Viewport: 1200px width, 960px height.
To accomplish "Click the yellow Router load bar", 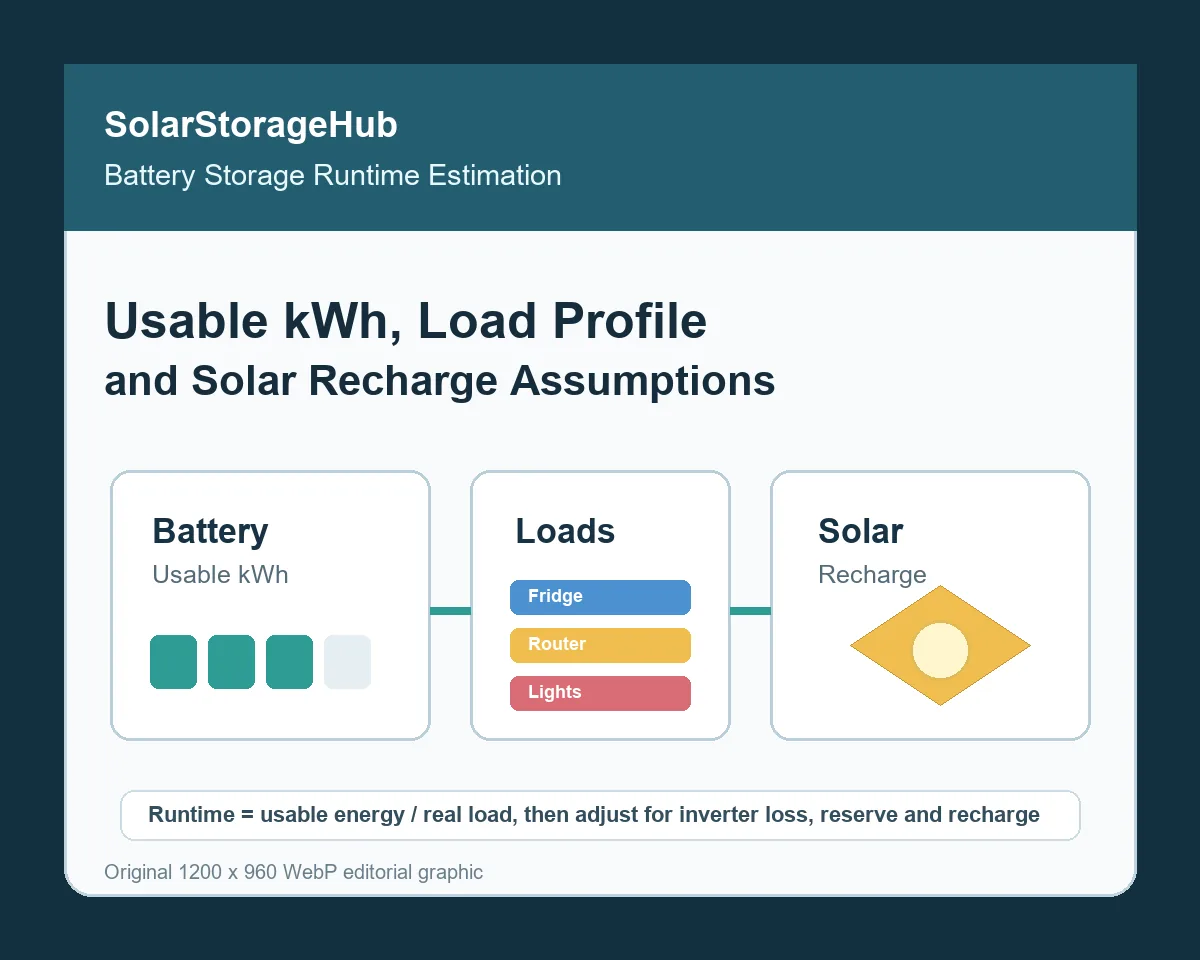I will click(600, 645).
